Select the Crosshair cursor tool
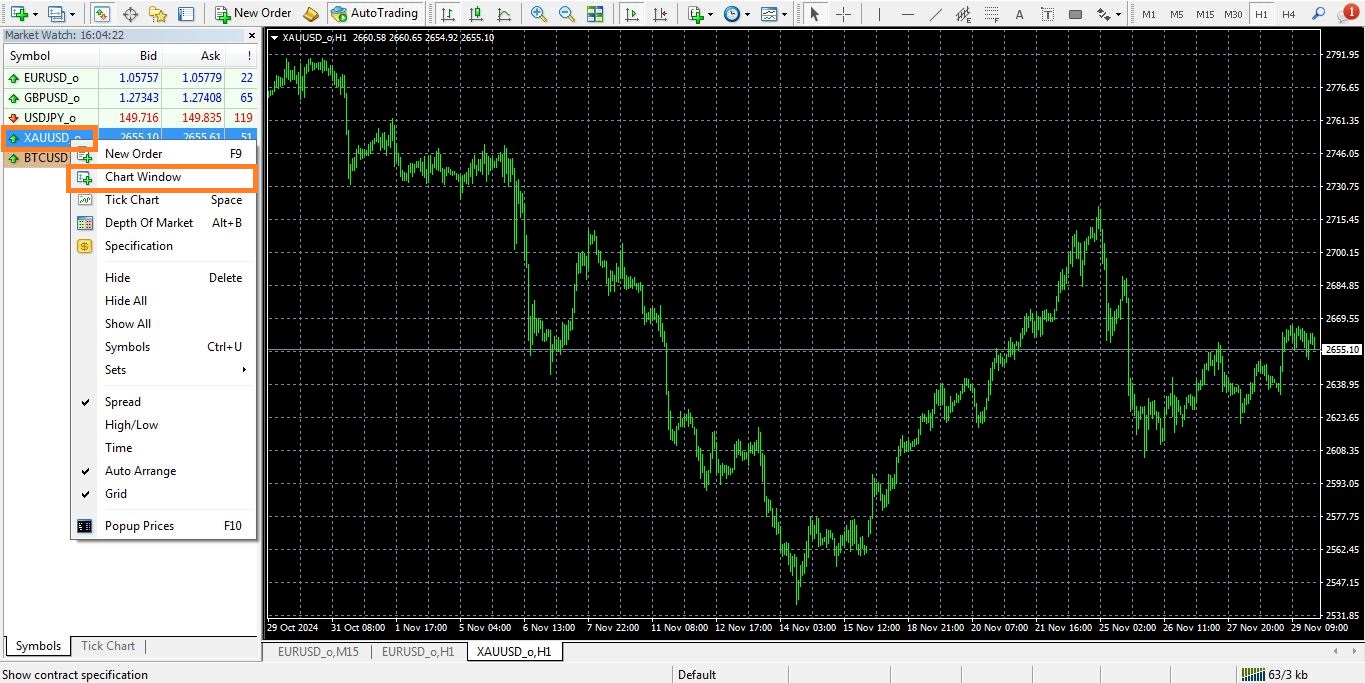The image size is (1365, 683). (x=843, y=14)
